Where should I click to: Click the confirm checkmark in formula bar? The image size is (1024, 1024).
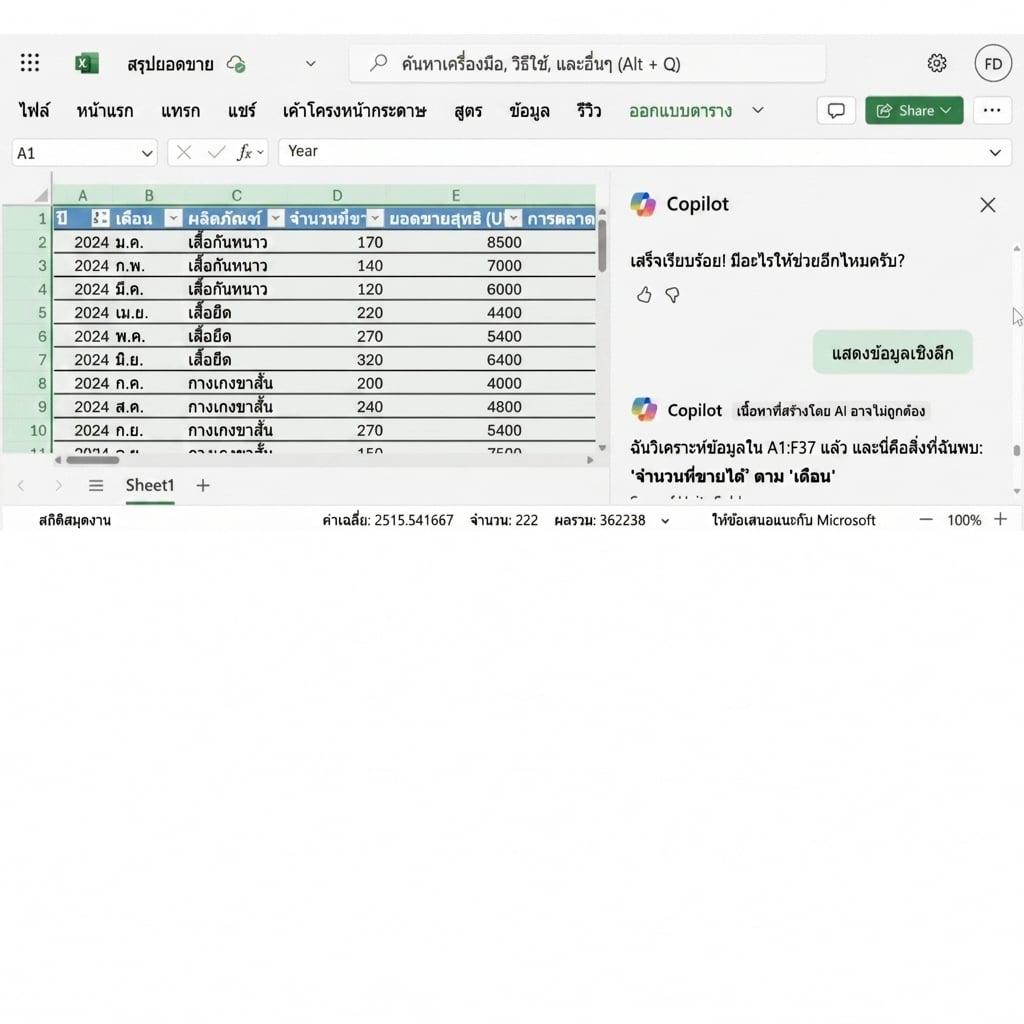pyautogui.click(x=216, y=153)
